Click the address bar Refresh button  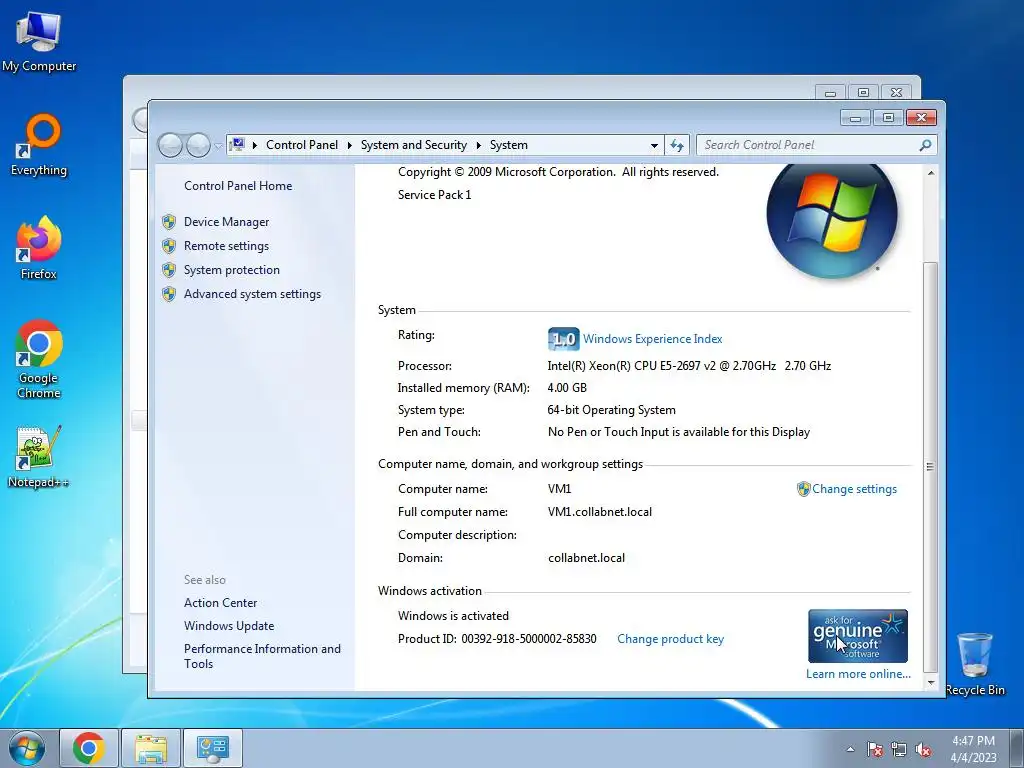pos(677,145)
